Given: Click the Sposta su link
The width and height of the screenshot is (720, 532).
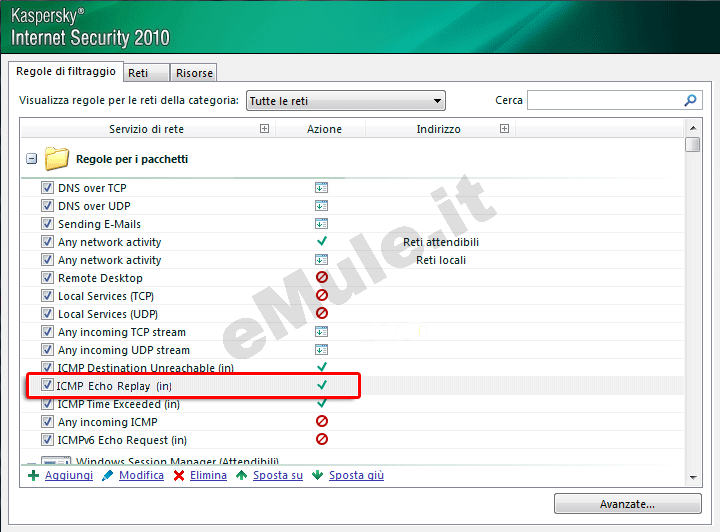Looking at the screenshot, I should (278, 476).
